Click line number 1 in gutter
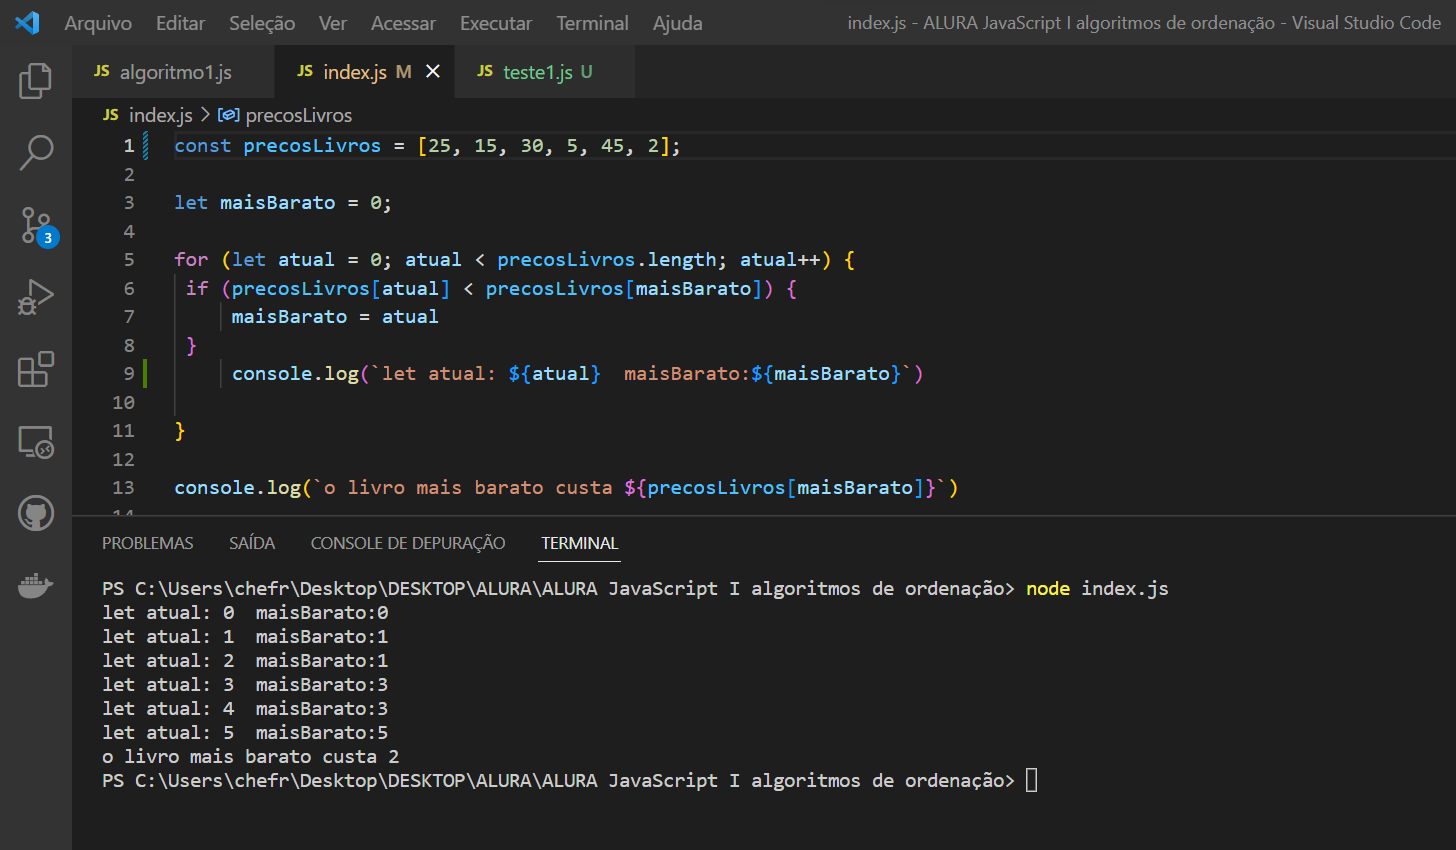1456x850 pixels. coord(129,146)
